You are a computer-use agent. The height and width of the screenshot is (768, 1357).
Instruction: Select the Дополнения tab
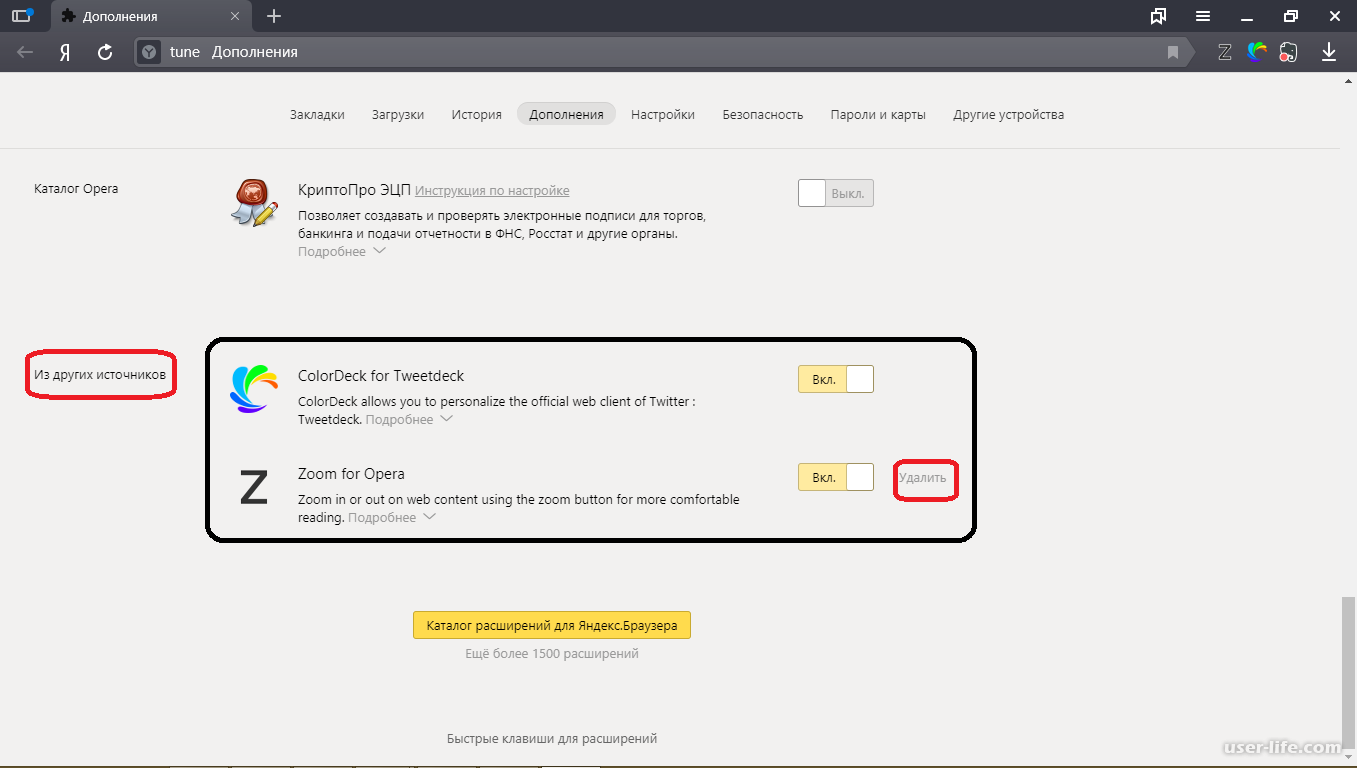[x=566, y=114]
